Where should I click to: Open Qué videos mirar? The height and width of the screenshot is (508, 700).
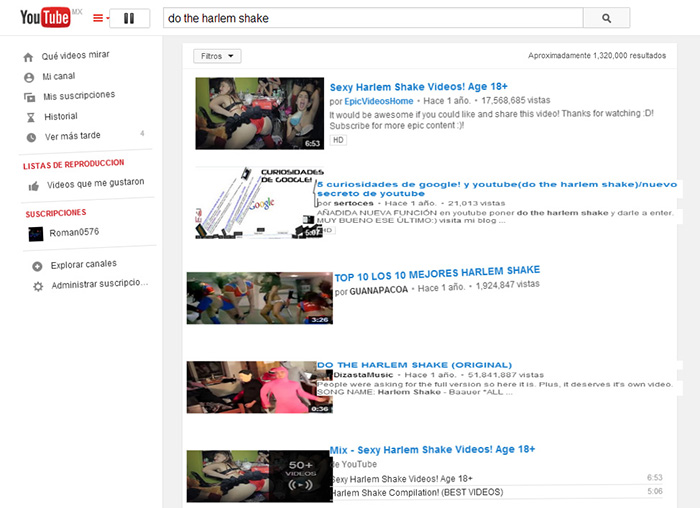[75, 55]
